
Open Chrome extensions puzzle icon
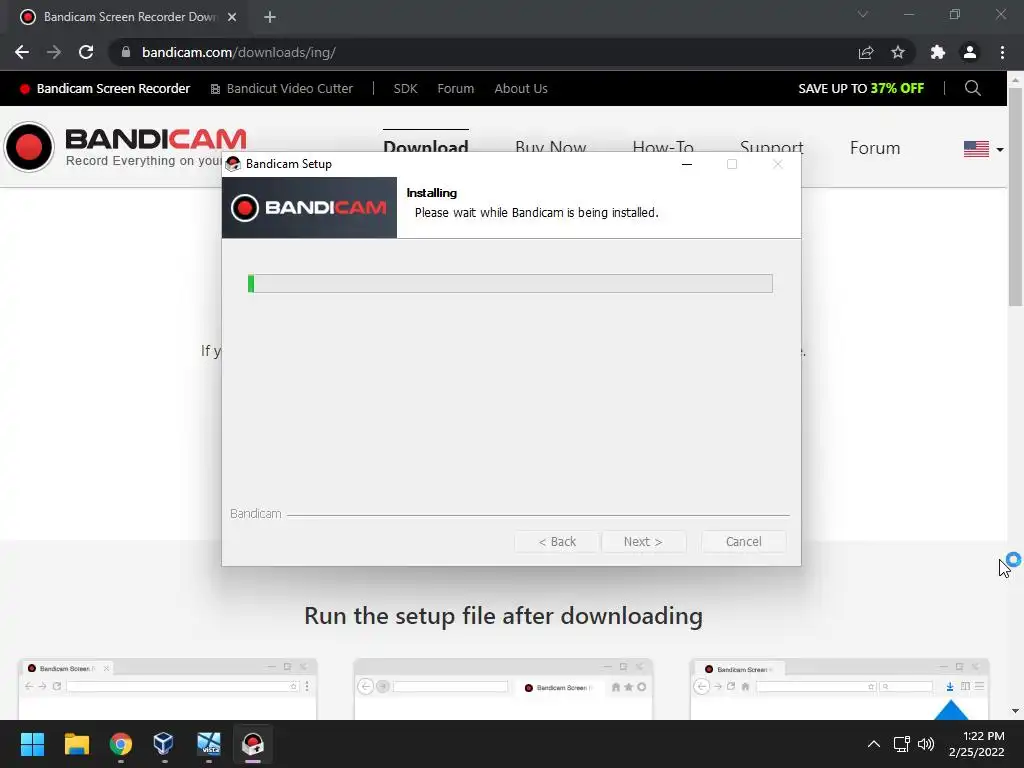click(938, 52)
